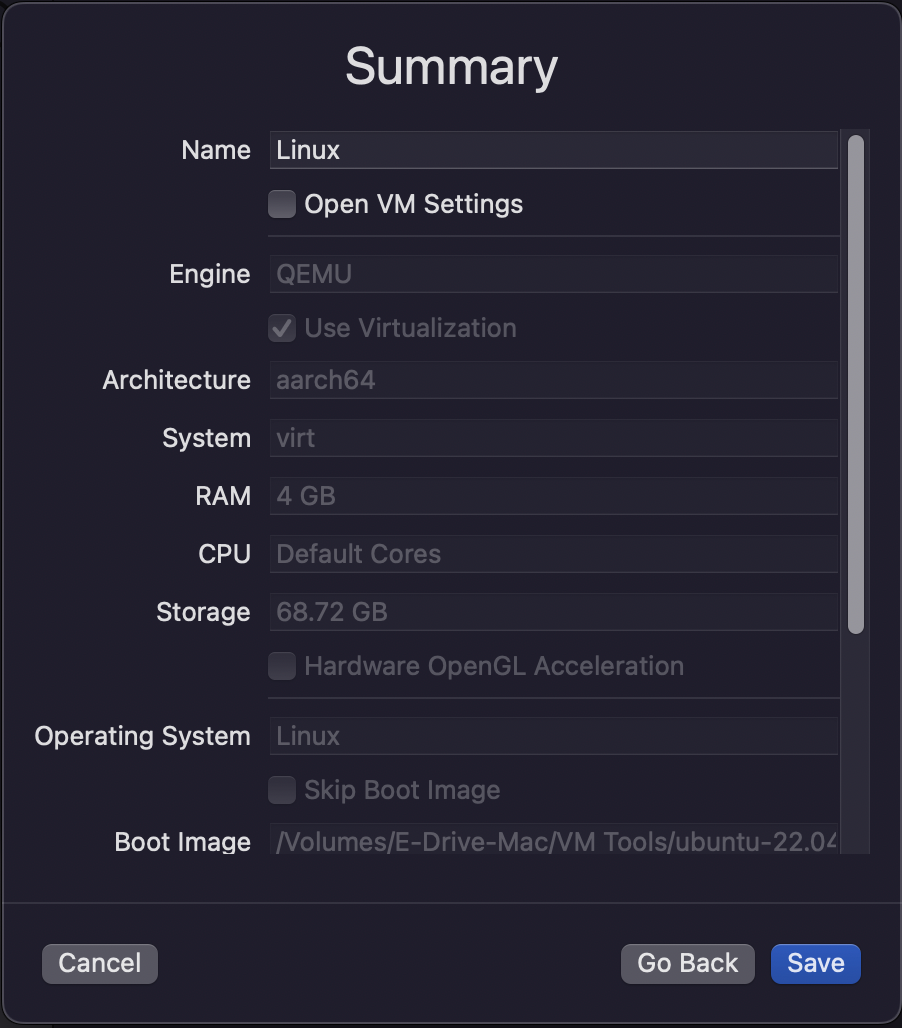Check Hardware OpenGL Acceleration
The image size is (902, 1028).
(x=282, y=666)
